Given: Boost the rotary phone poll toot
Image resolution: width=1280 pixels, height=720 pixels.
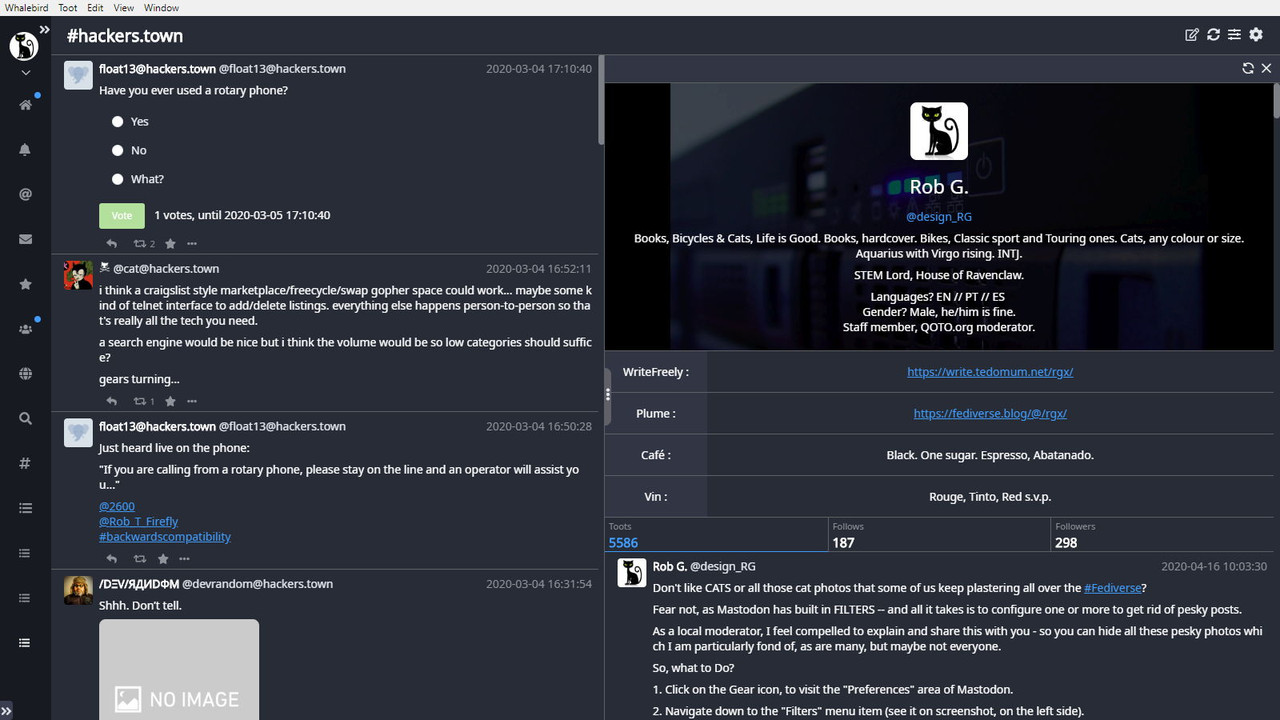Looking at the screenshot, I should (x=140, y=244).
